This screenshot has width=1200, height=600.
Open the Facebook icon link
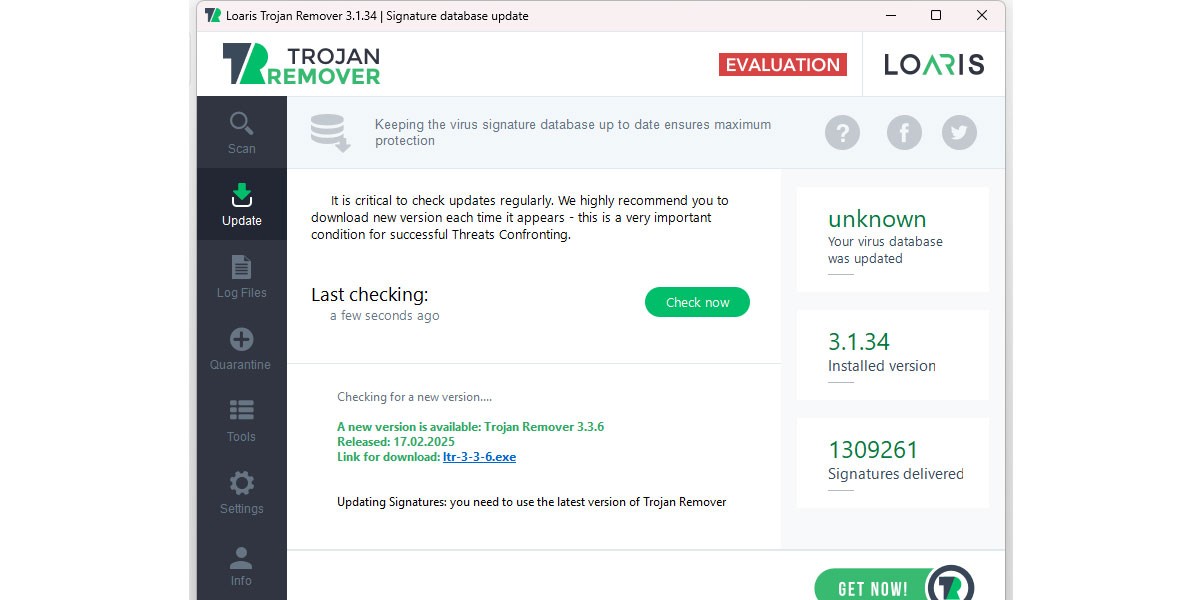[x=904, y=132]
